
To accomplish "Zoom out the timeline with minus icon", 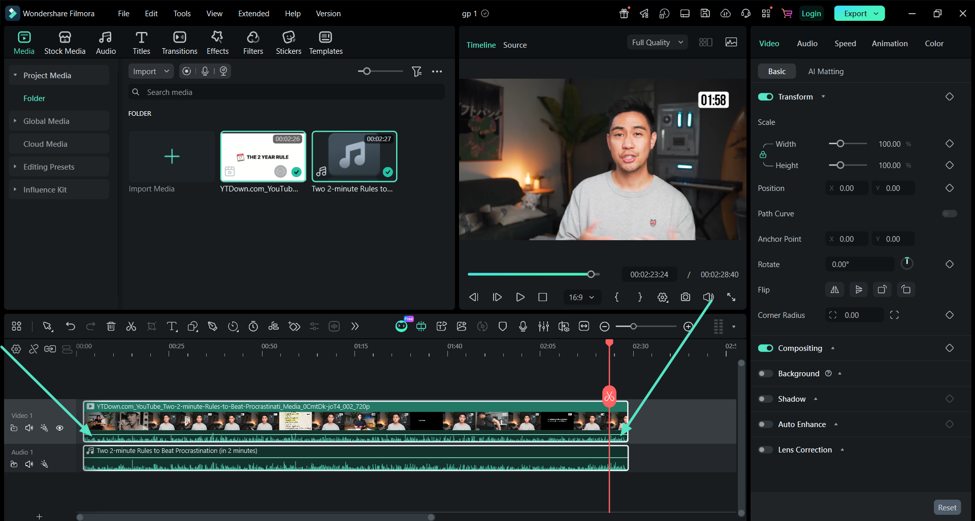I will (604, 326).
